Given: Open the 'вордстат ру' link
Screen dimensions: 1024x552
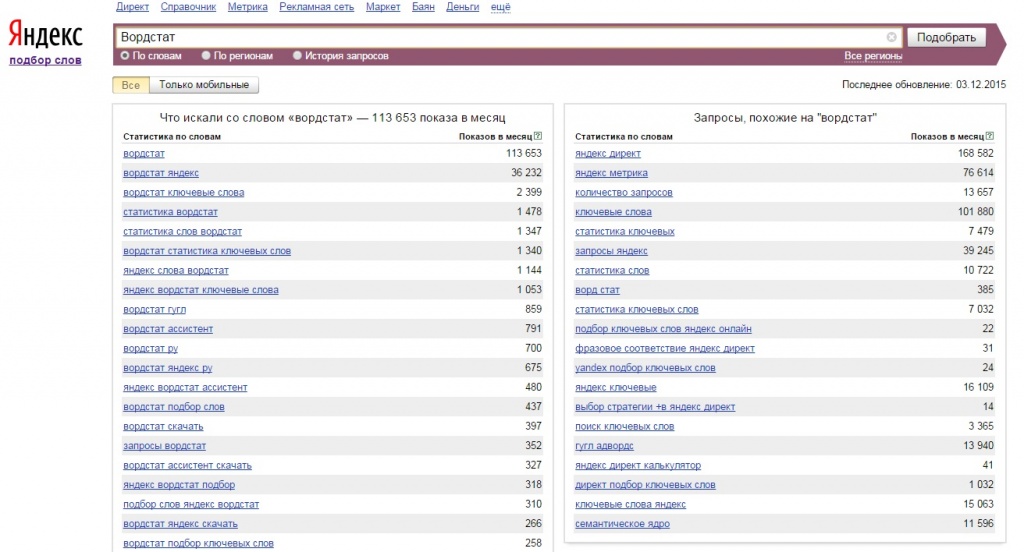Looking at the screenshot, I should [x=150, y=349].
